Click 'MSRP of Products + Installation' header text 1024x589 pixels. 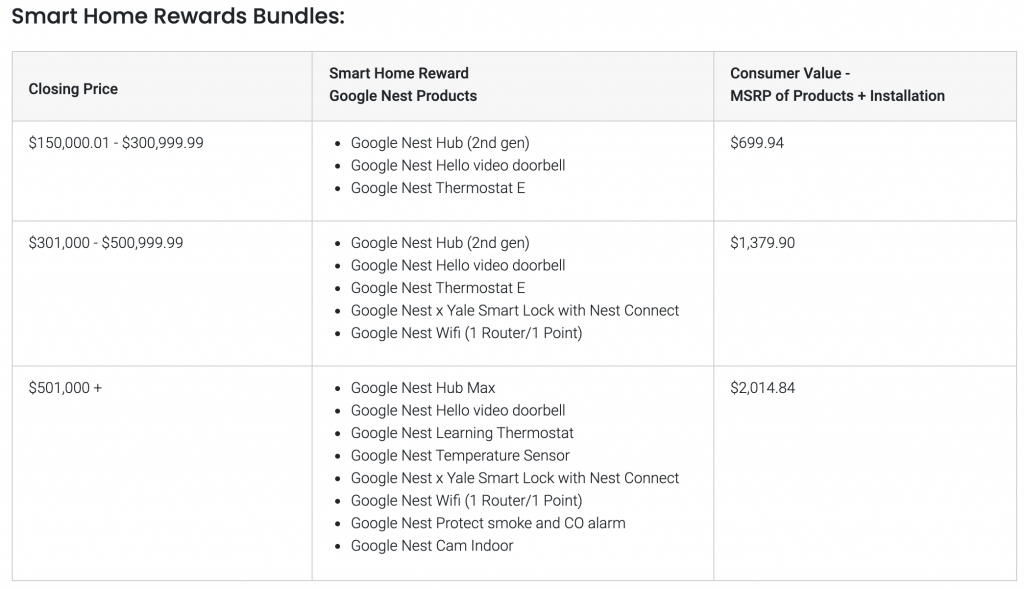click(837, 96)
